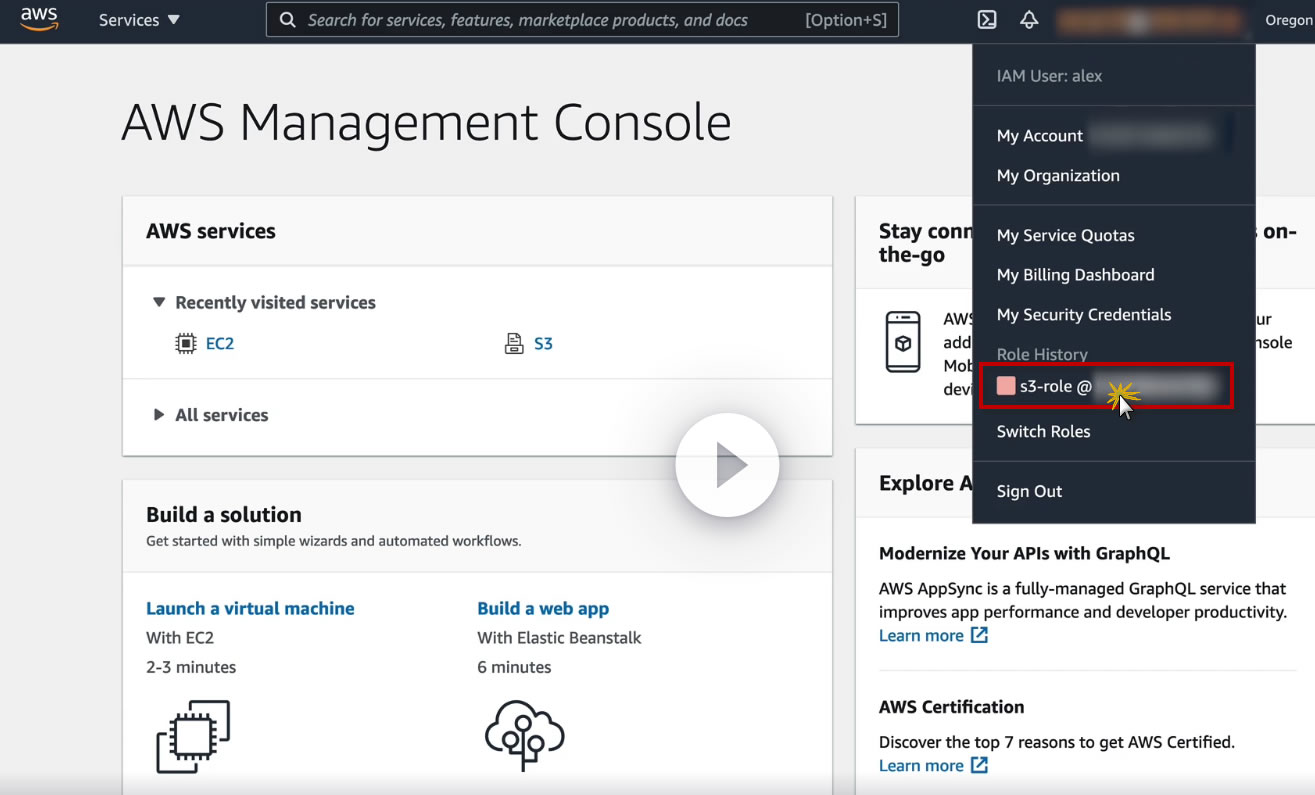Expand the All services section

[159, 415]
